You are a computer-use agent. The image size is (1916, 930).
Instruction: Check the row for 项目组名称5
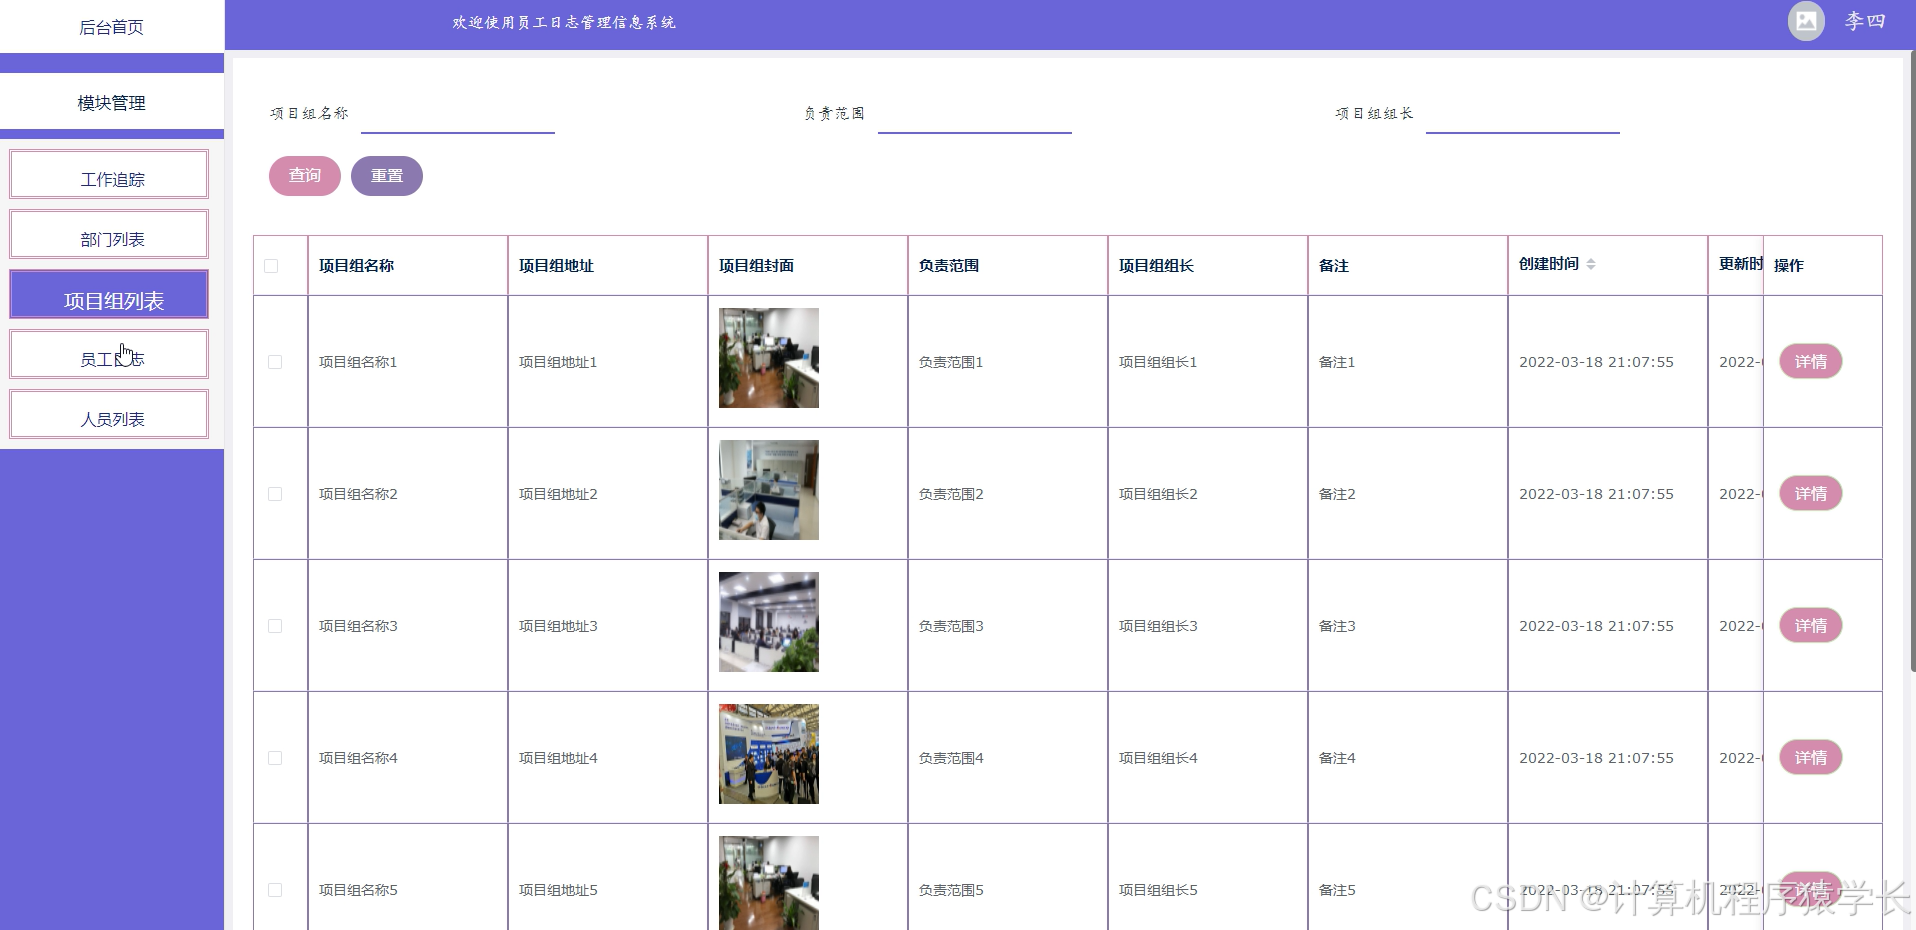point(275,890)
